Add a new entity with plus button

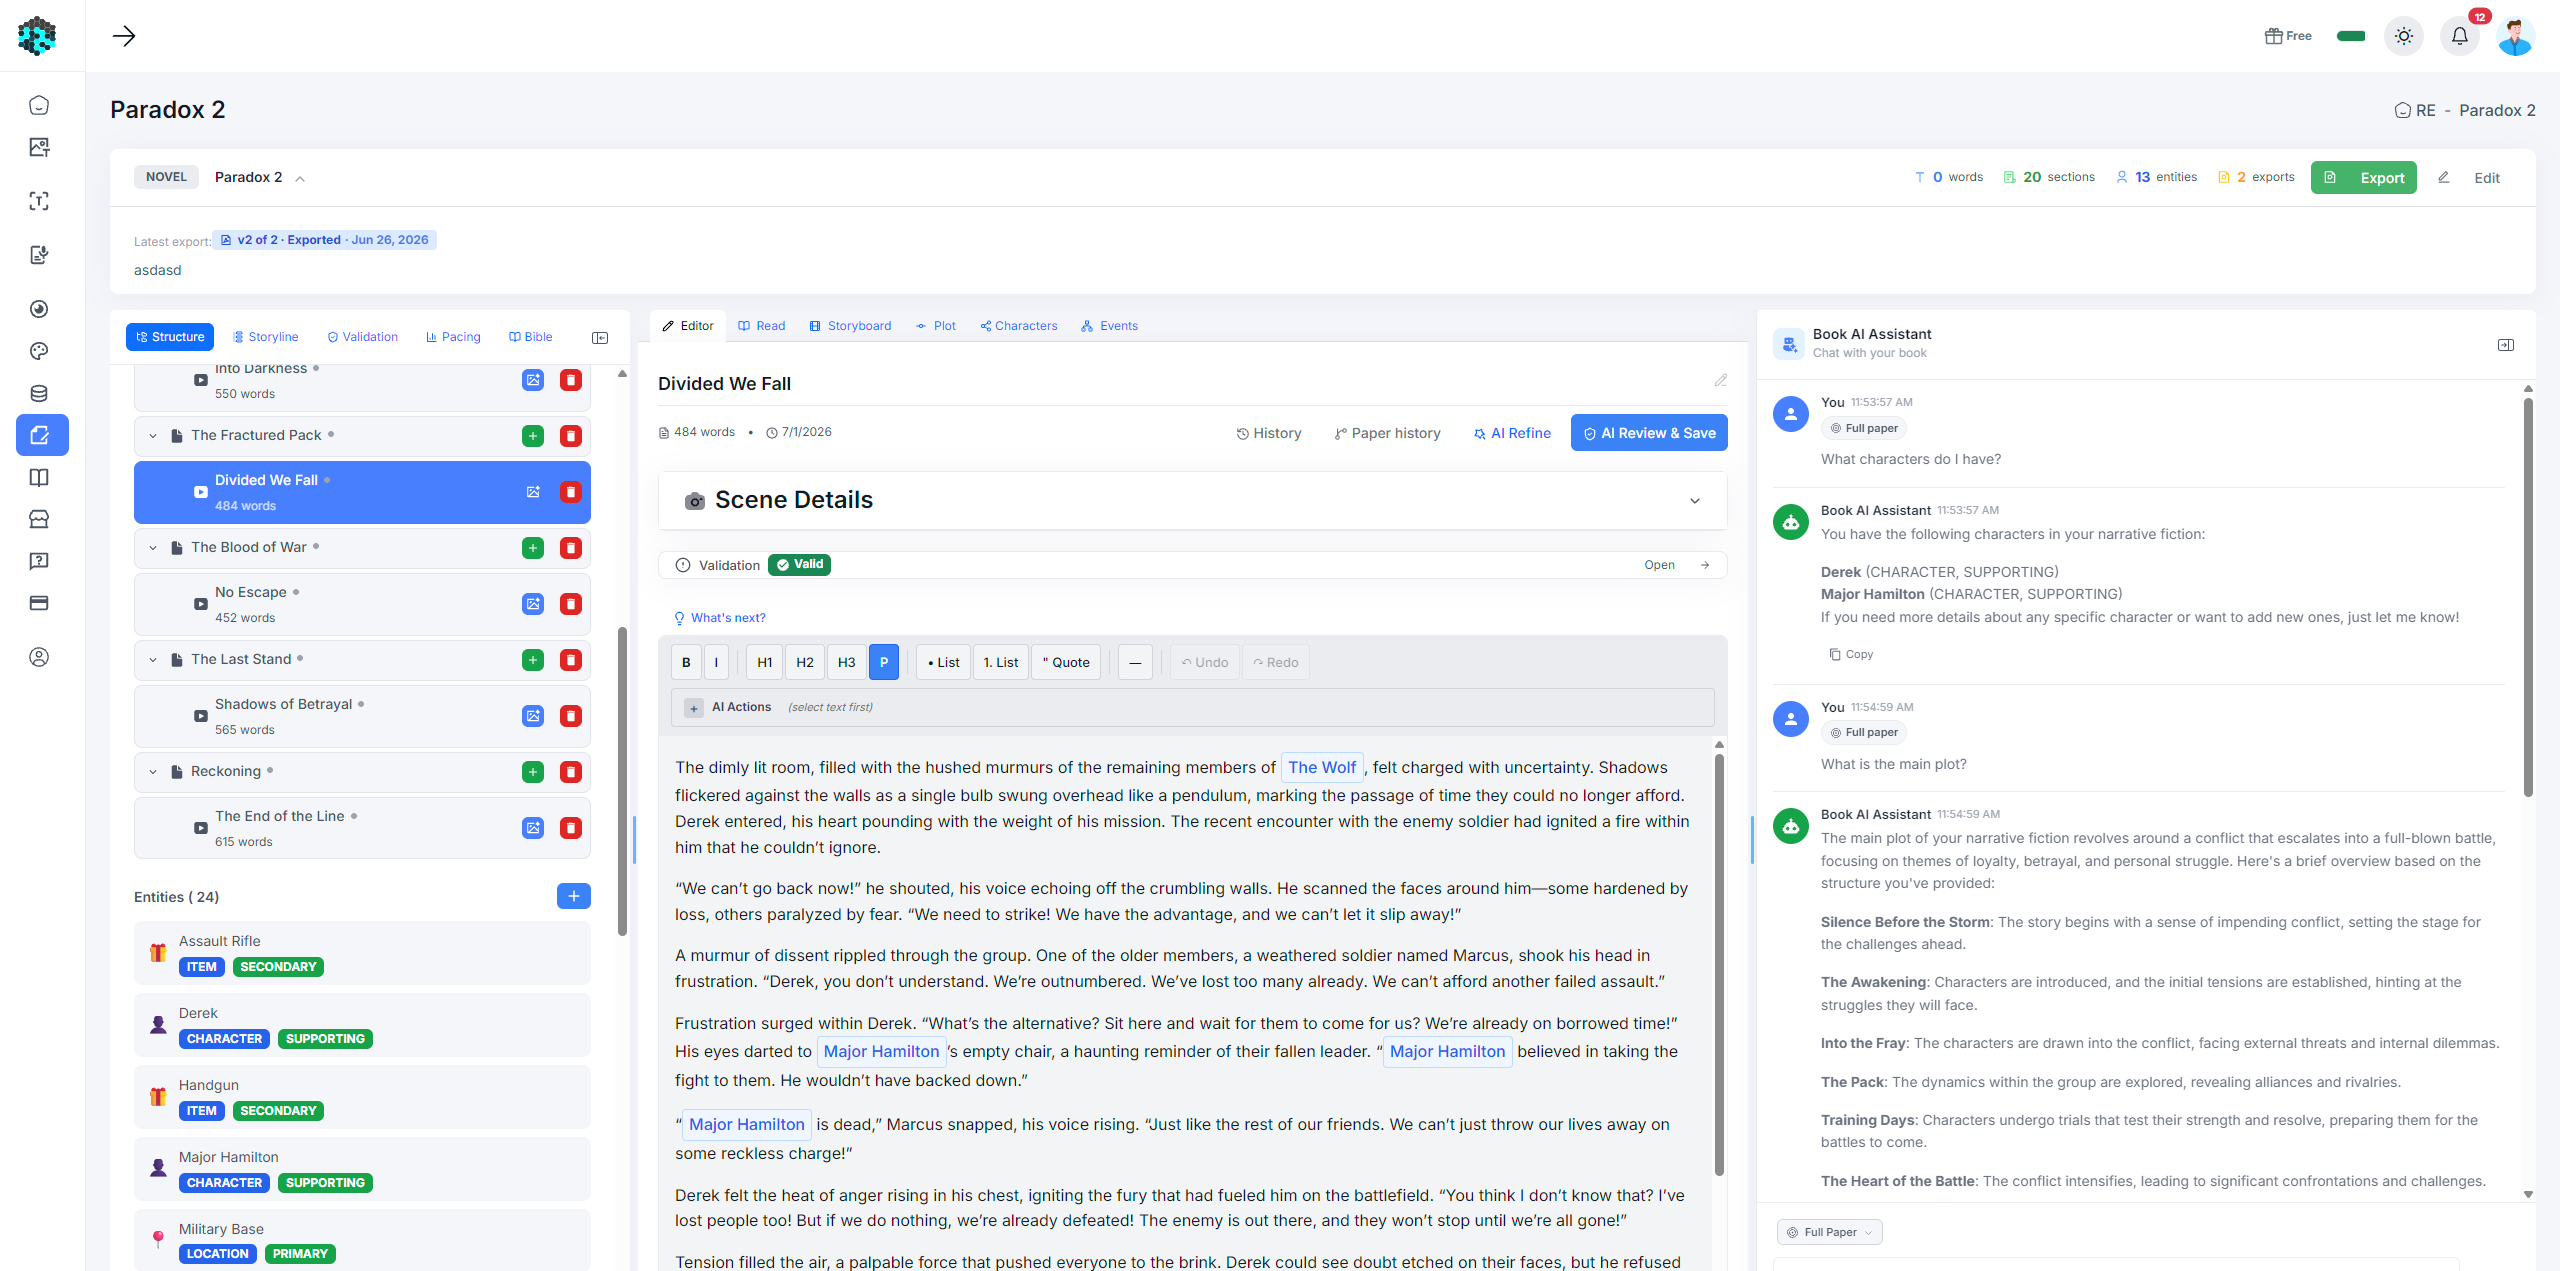574,896
